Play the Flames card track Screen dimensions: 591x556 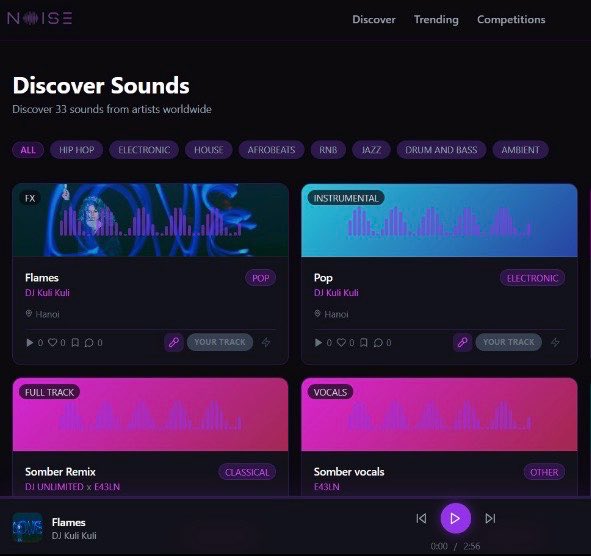pyautogui.click(x=29, y=343)
